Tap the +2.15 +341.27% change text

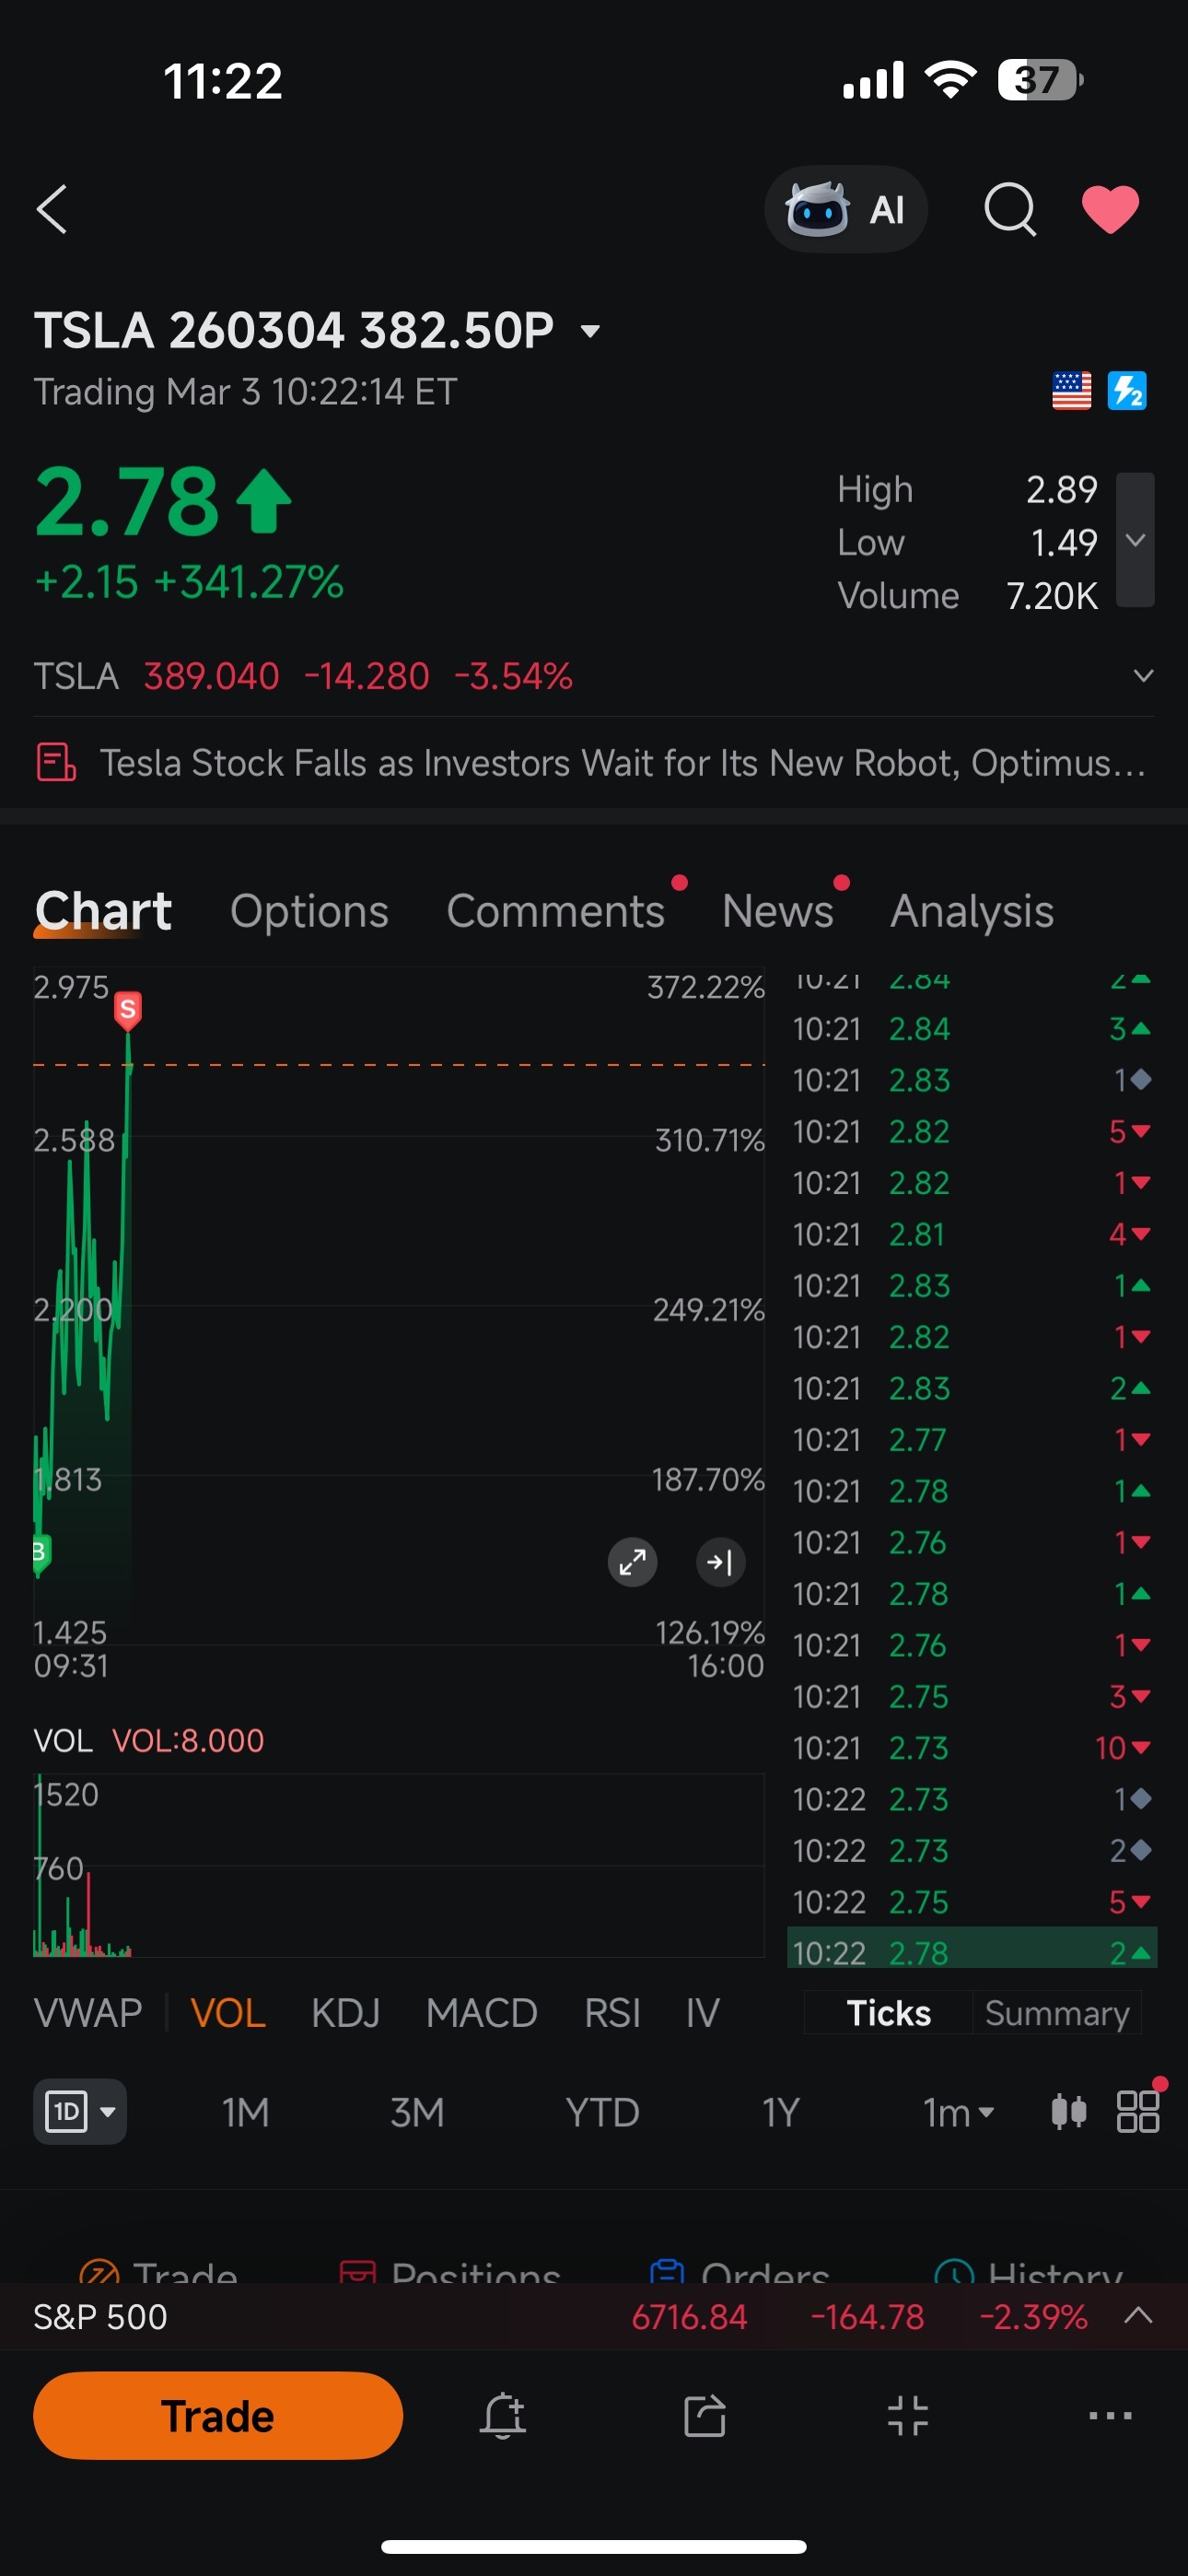tap(189, 582)
